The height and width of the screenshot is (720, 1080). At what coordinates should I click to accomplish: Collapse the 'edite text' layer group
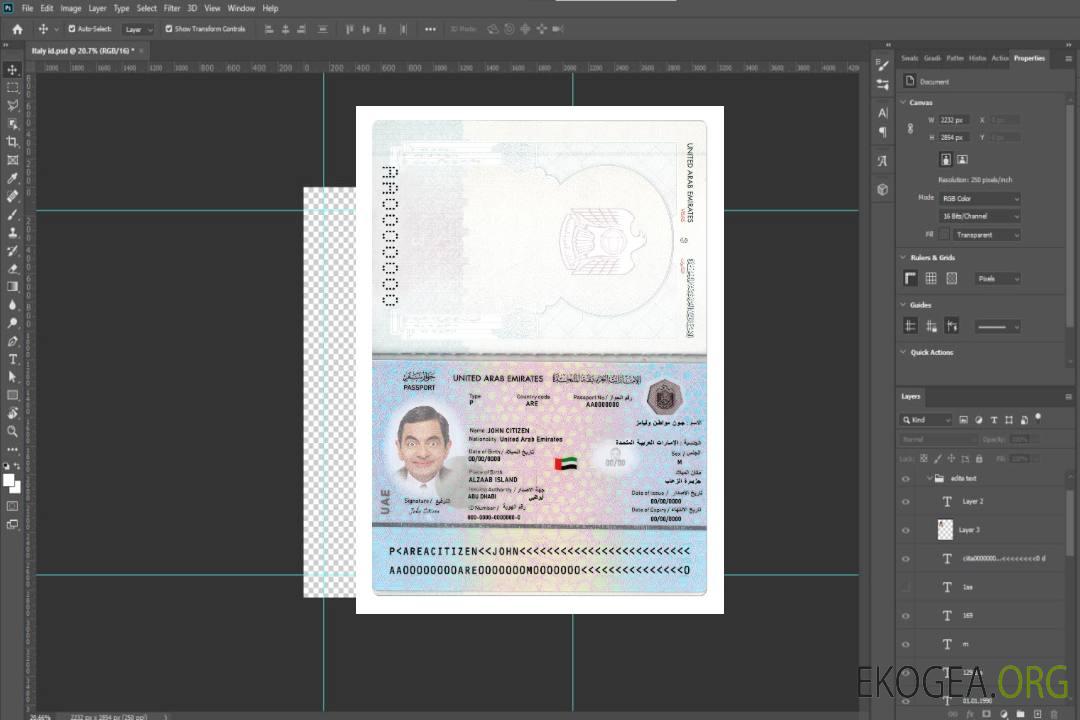[929, 478]
